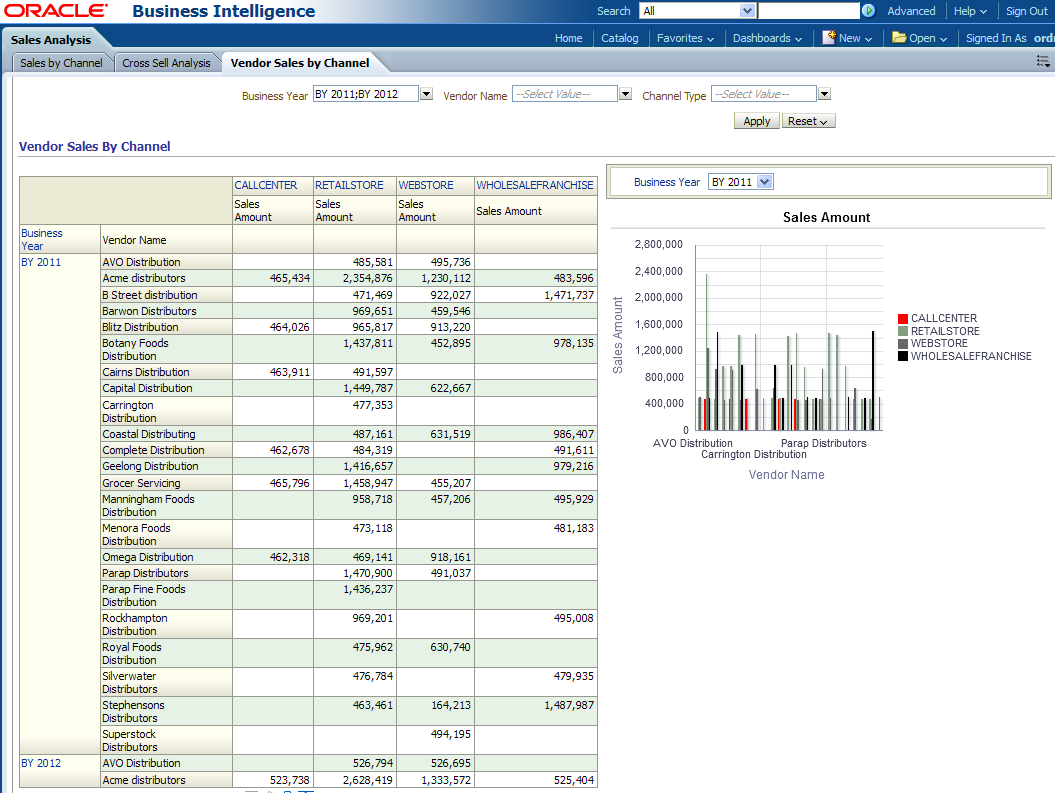Open the Channel Type prompt dropdown

[x=824, y=94]
